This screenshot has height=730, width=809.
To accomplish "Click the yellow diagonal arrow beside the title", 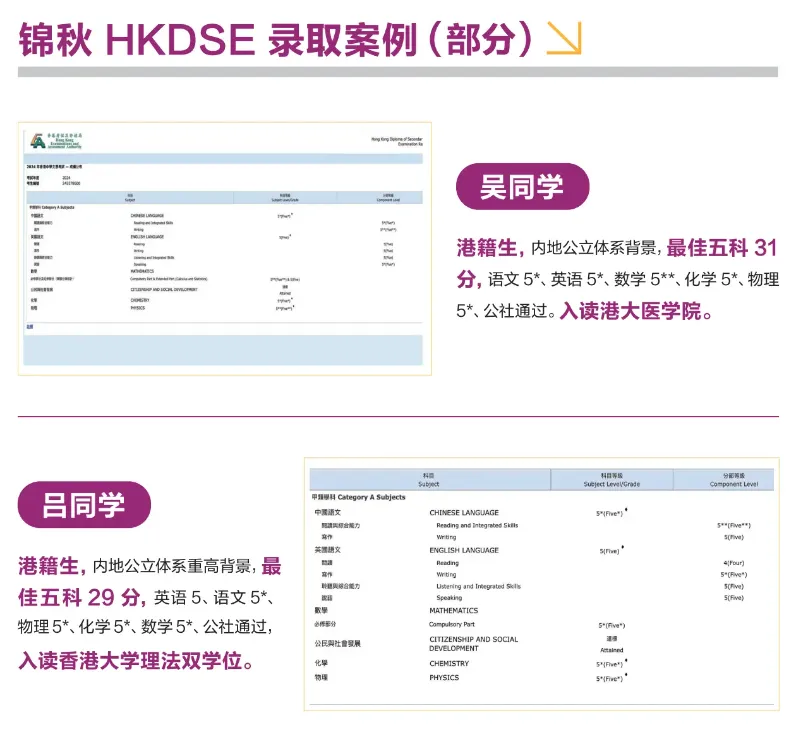I will point(564,38).
